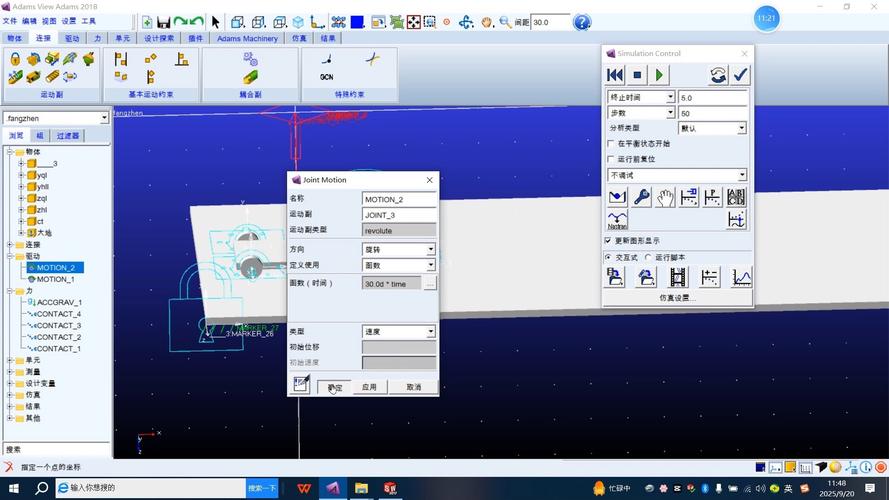
Task: Click the animation filmstrip icon in Simulation Control
Action: 678,278
